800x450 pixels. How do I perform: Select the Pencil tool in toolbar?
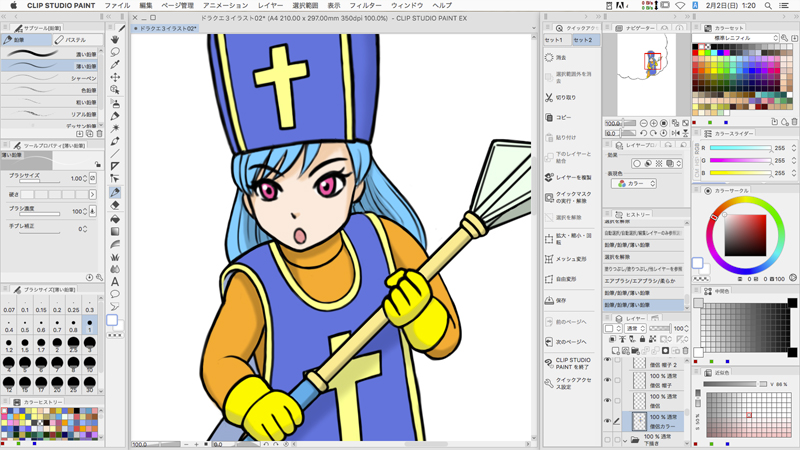(x=115, y=192)
